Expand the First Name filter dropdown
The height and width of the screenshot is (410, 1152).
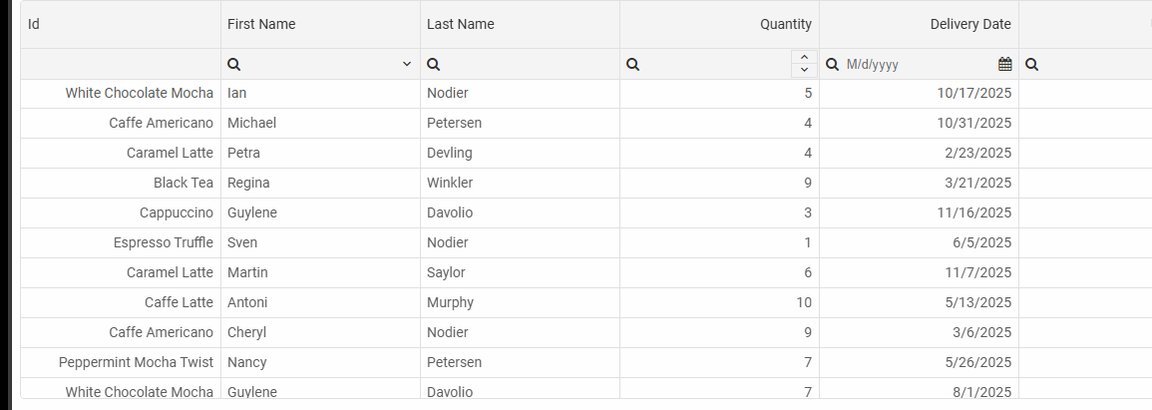pos(407,65)
